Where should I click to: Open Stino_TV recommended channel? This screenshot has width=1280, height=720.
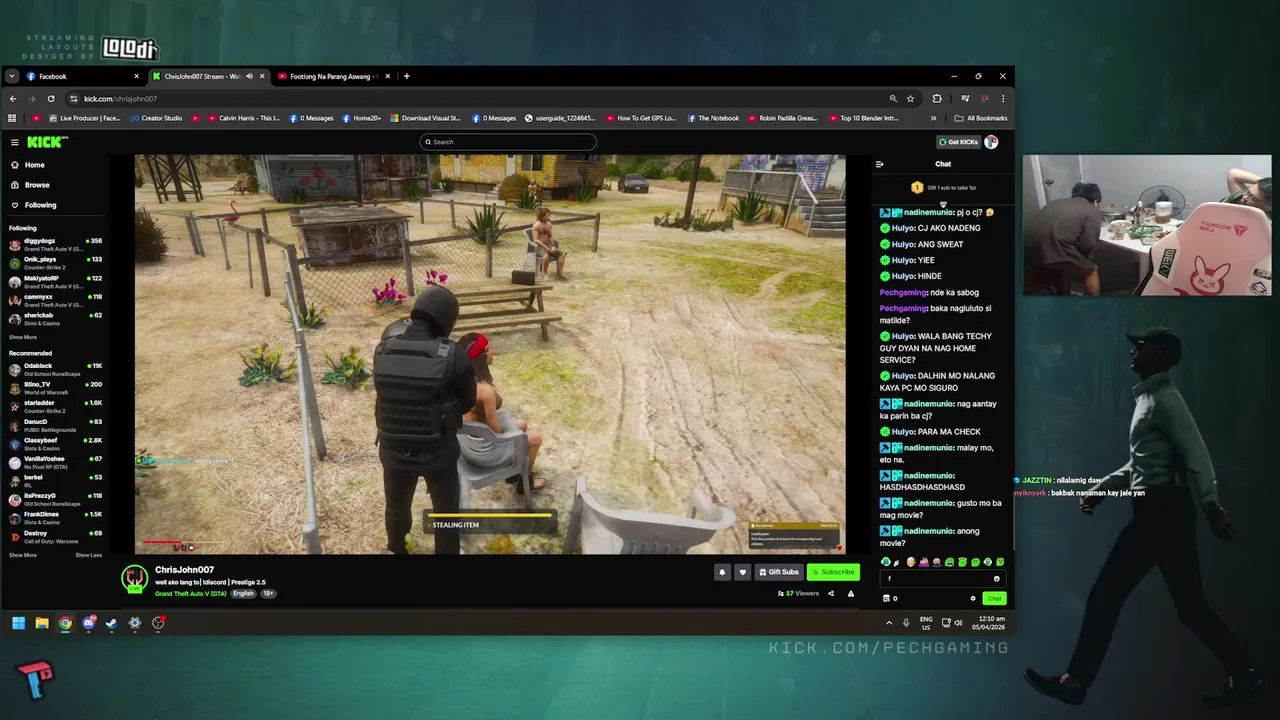(55, 388)
